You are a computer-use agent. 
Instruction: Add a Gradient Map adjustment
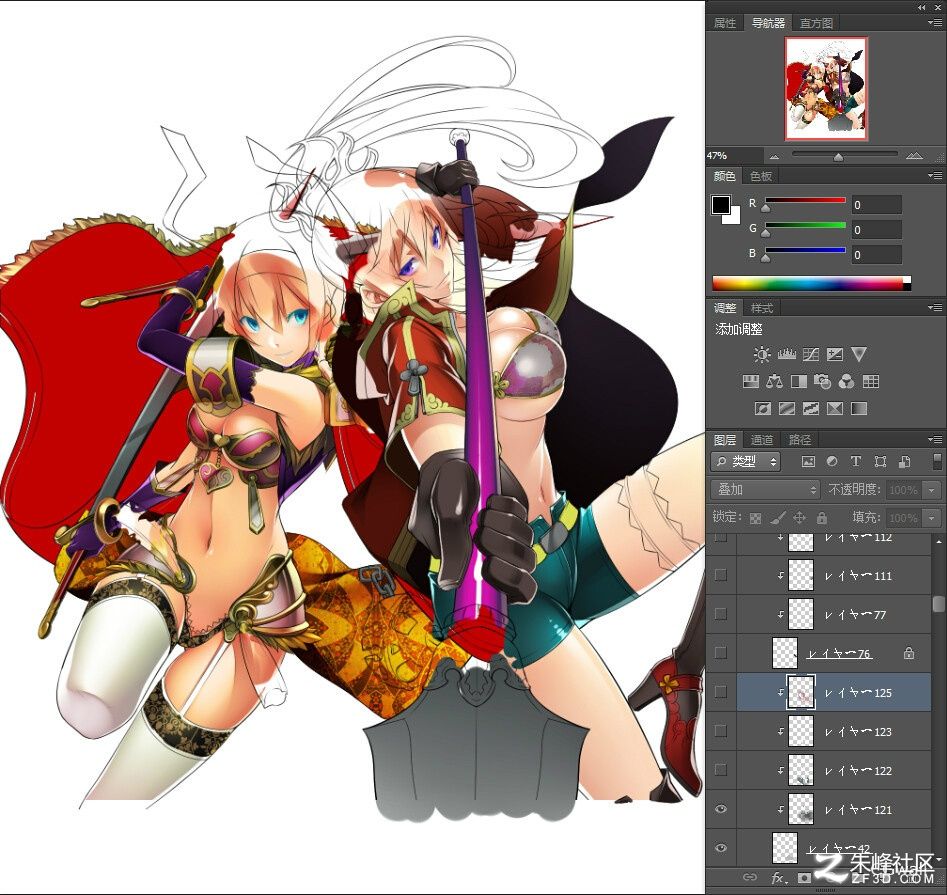pos(859,409)
